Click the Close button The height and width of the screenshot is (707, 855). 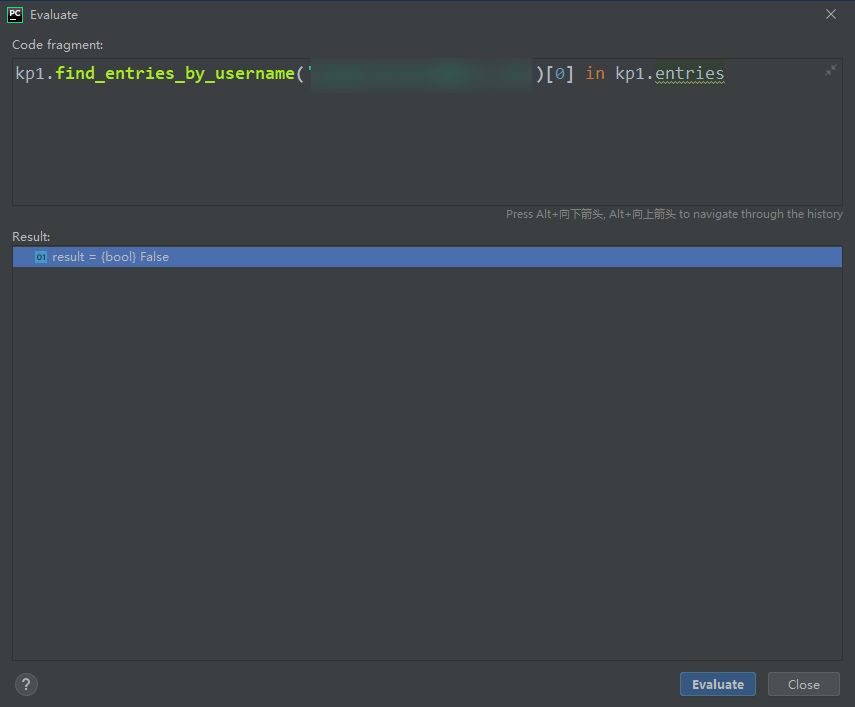[x=803, y=684]
